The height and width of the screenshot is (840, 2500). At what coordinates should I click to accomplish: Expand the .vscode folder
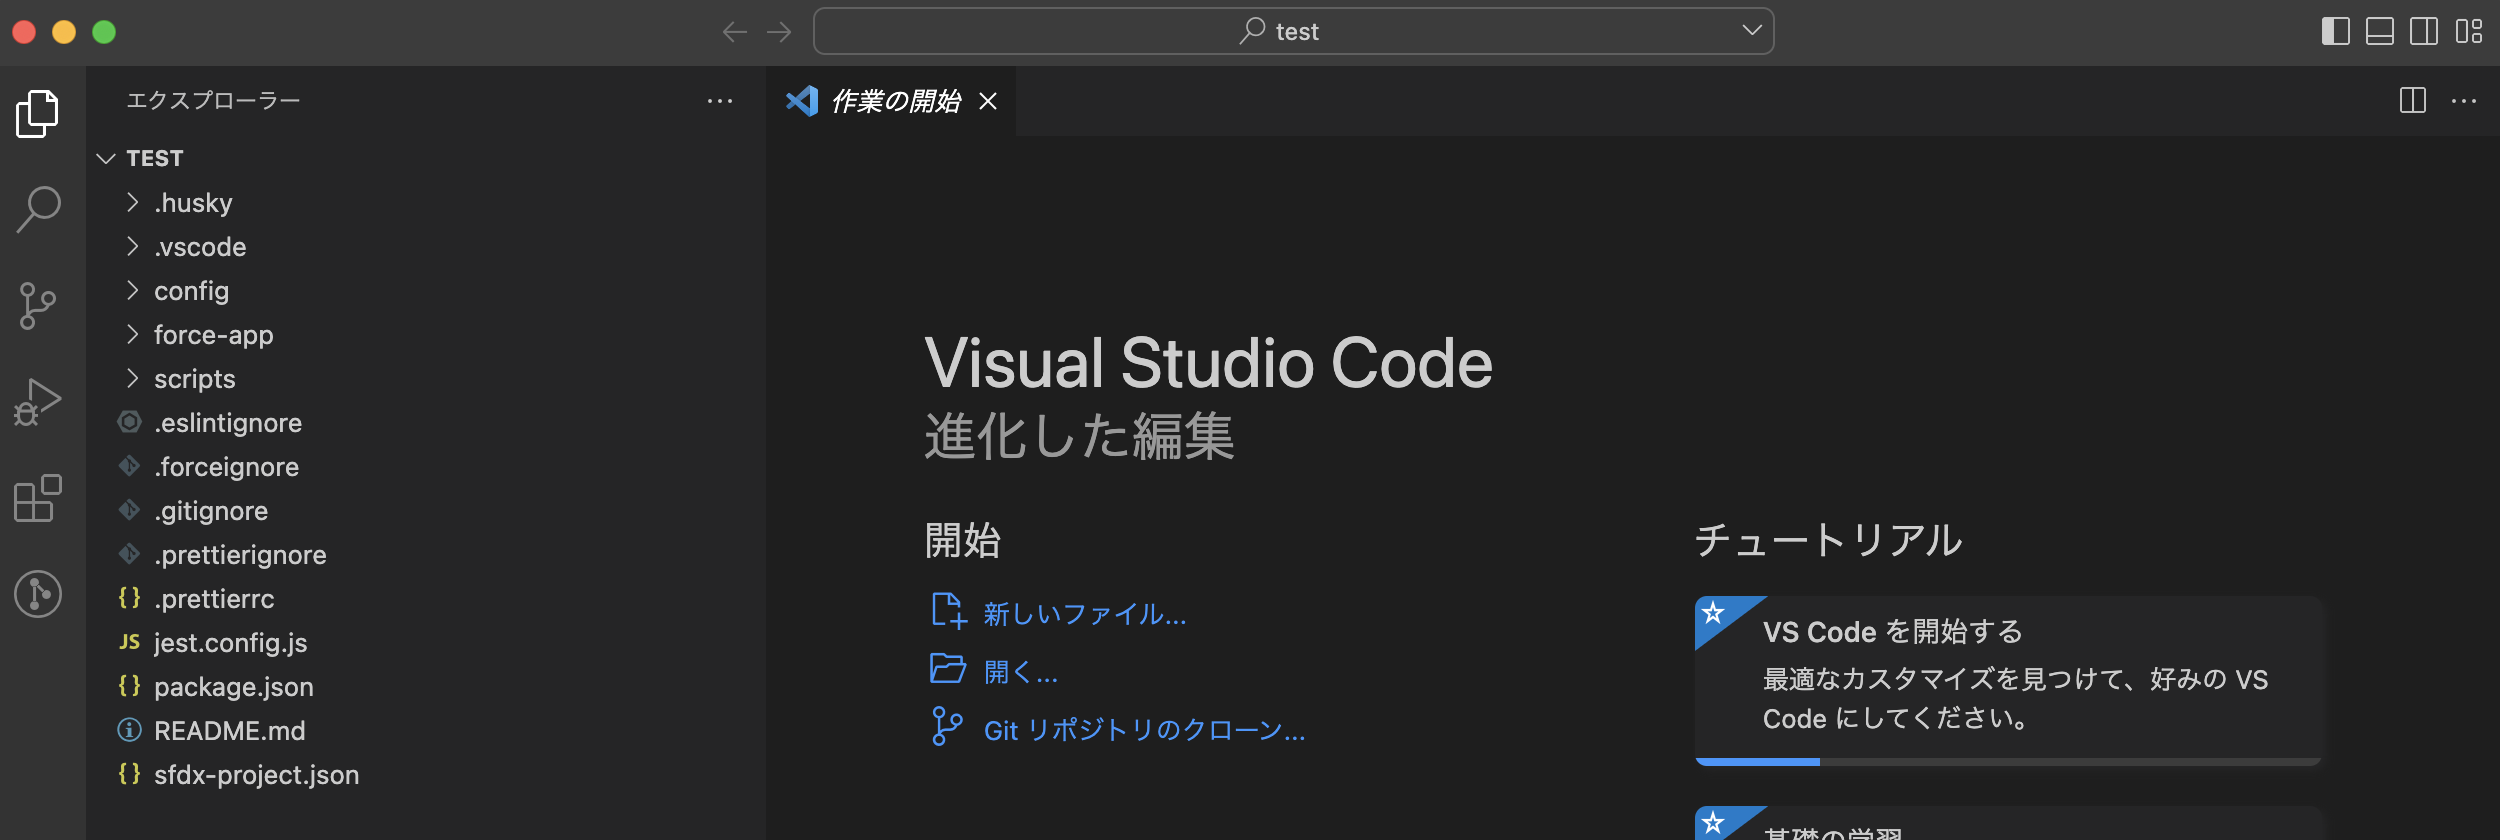tap(133, 247)
